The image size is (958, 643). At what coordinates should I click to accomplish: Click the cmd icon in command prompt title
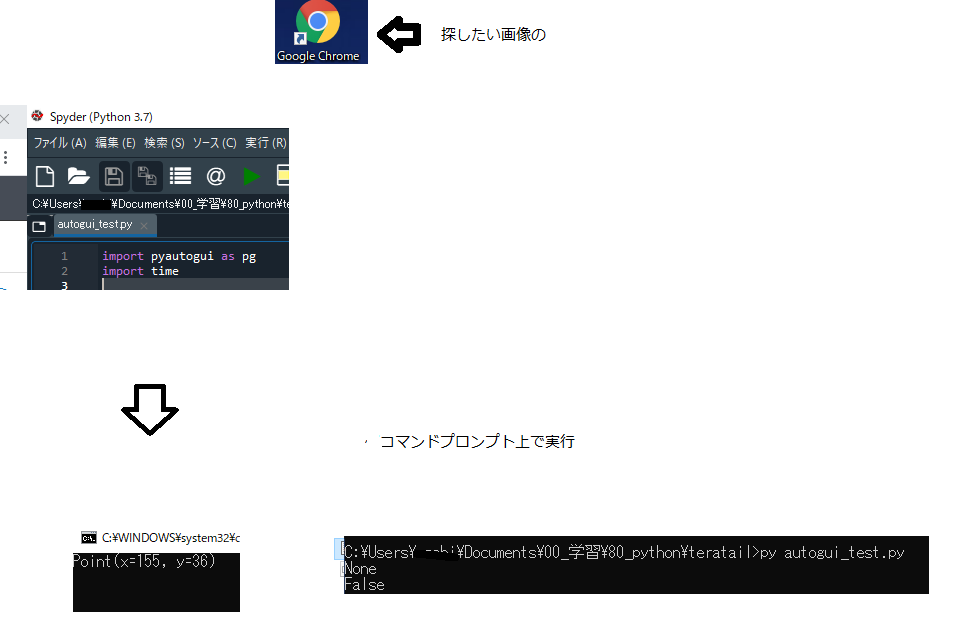89,537
